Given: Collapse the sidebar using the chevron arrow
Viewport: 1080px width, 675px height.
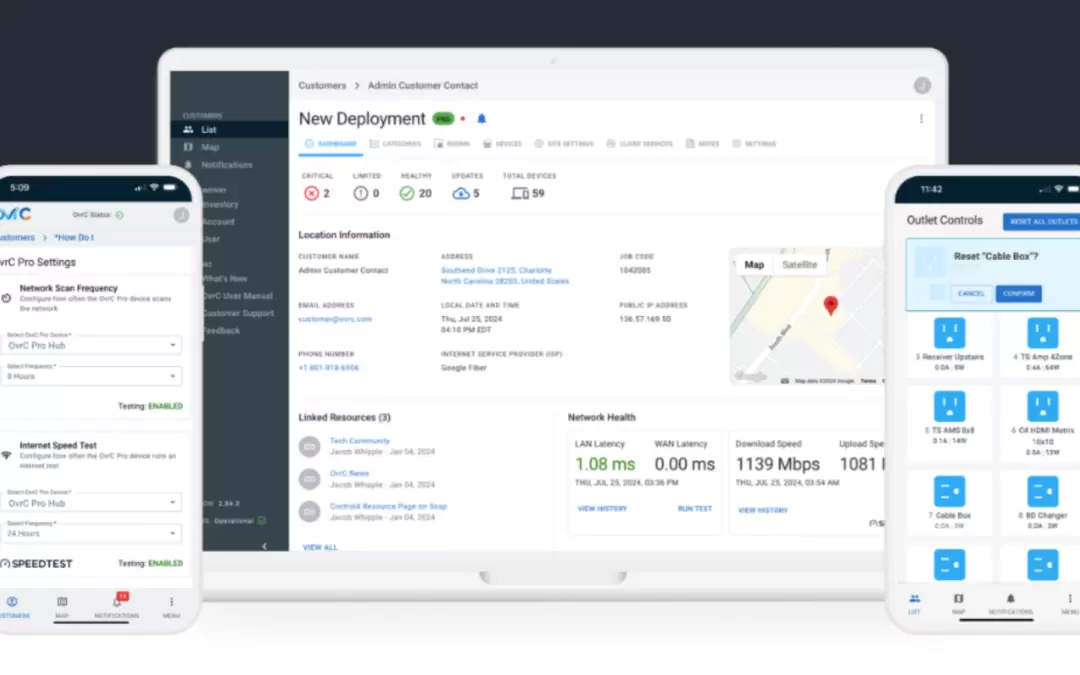Looking at the screenshot, I should (x=264, y=546).
